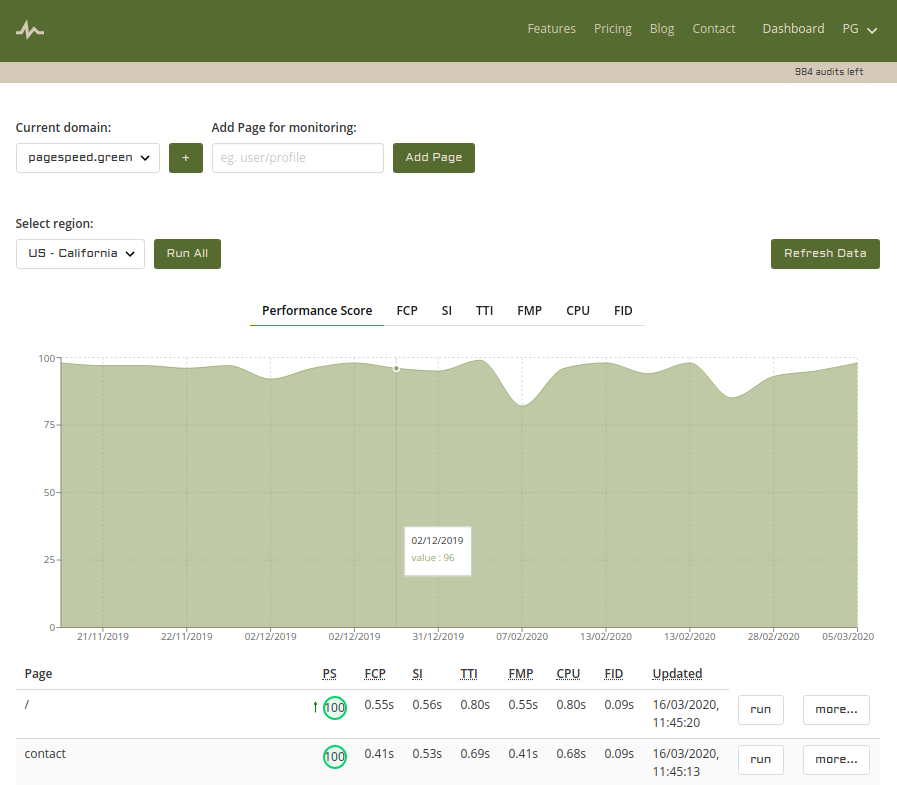This screenshot has height=785, width=897.
Task: Expand the current domain dropdown
Action: [88, 158]
